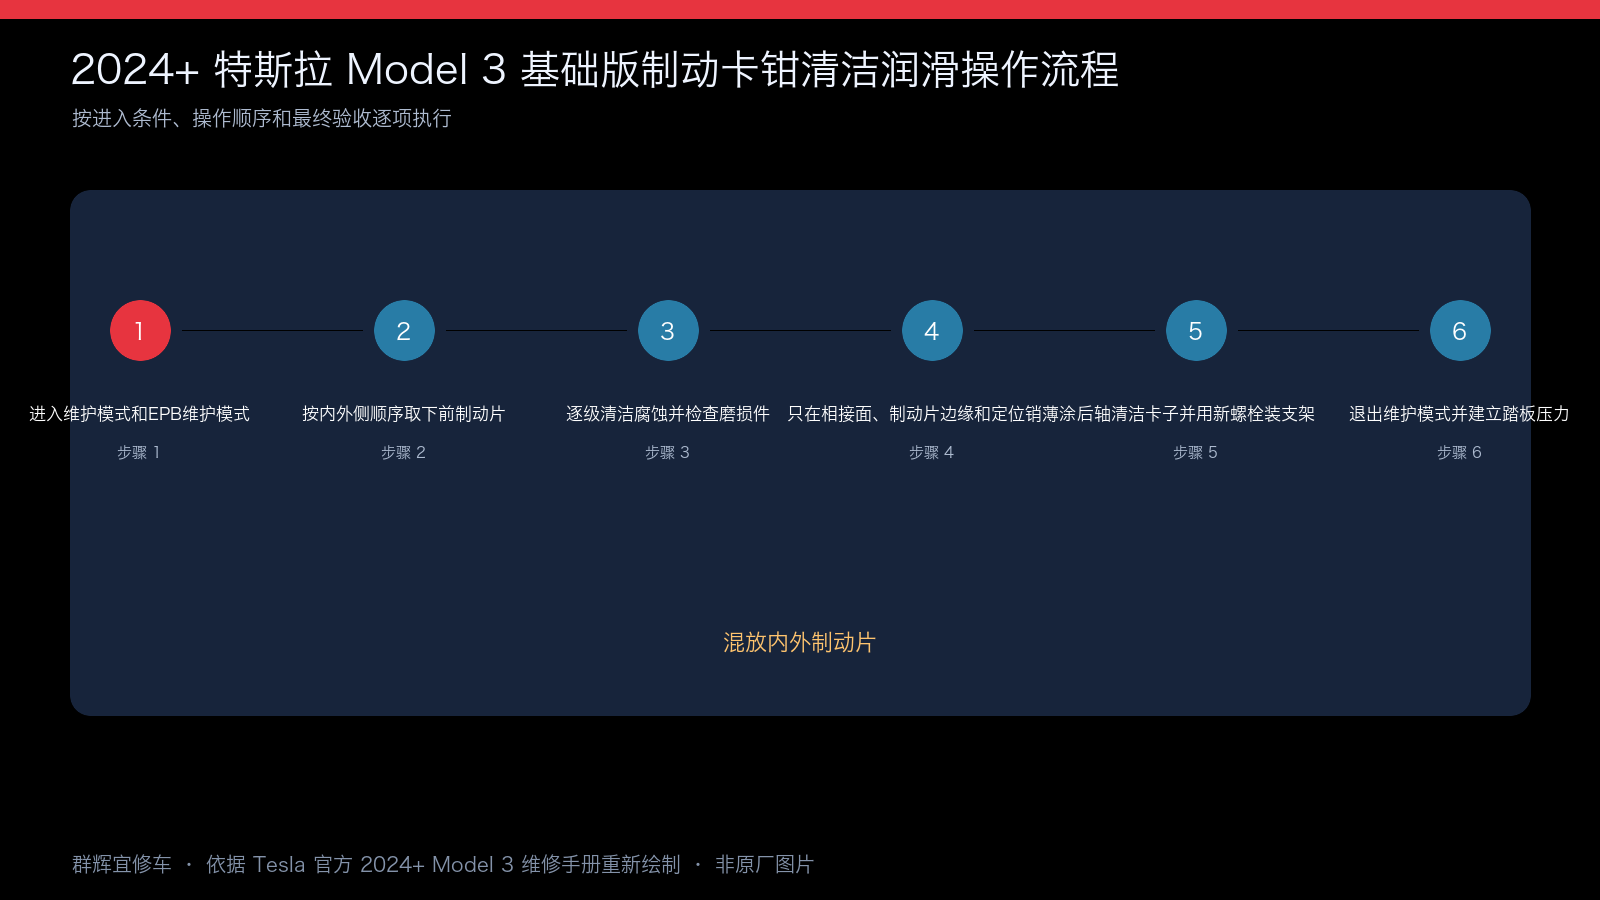
Task: Click the subtitle "按进入条件、操作顺序和最终验收逐项执行"
Action: pos(262,118)
